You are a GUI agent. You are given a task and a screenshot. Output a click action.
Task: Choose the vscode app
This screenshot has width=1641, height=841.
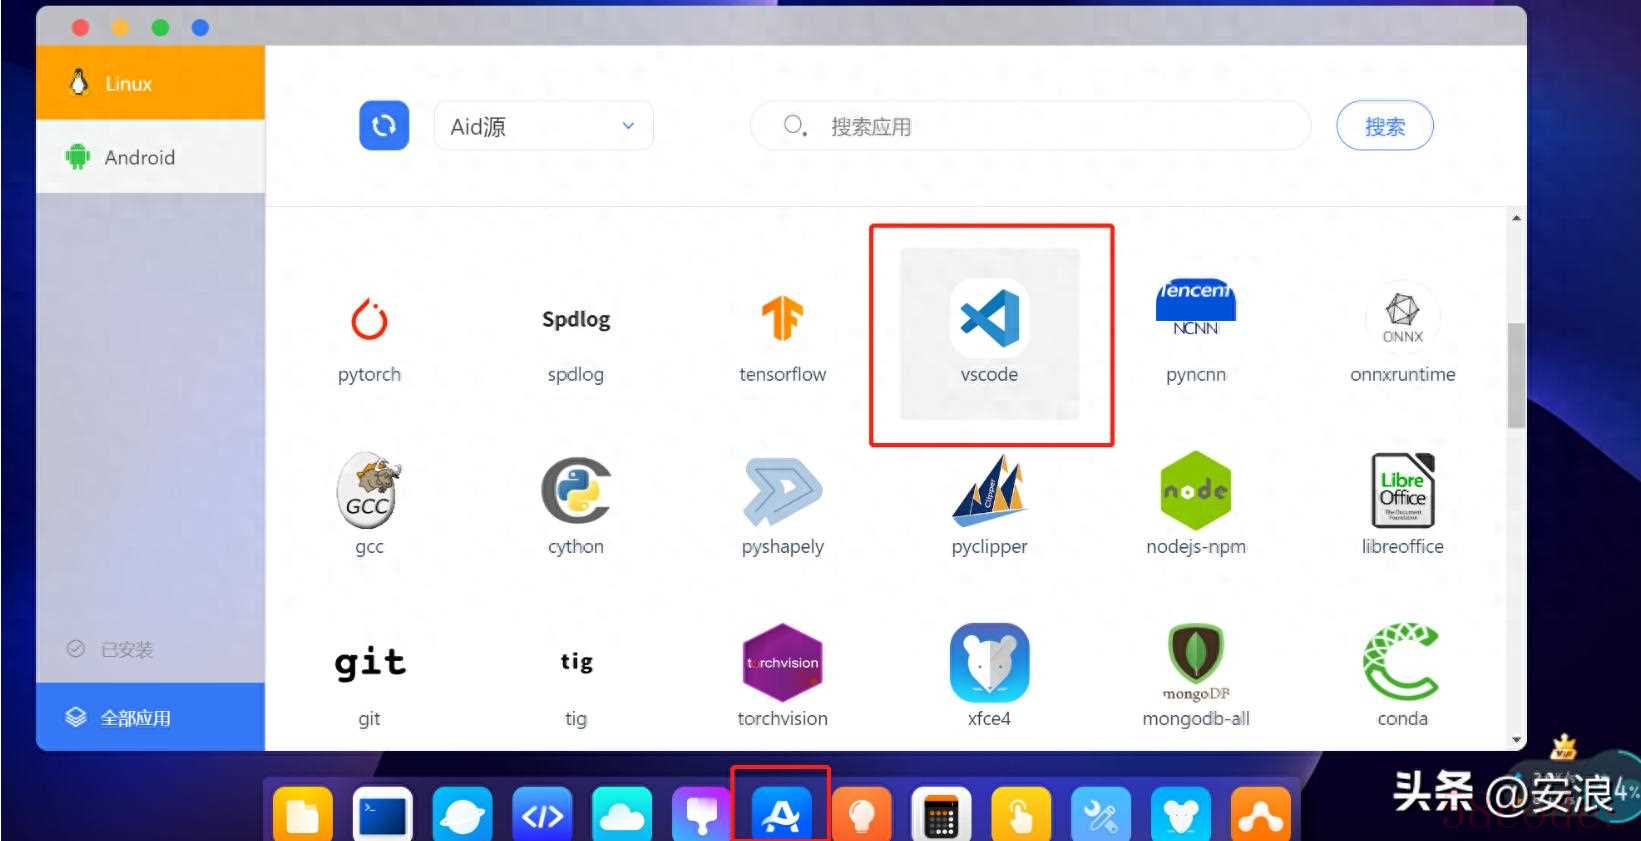tap(989, 334)
